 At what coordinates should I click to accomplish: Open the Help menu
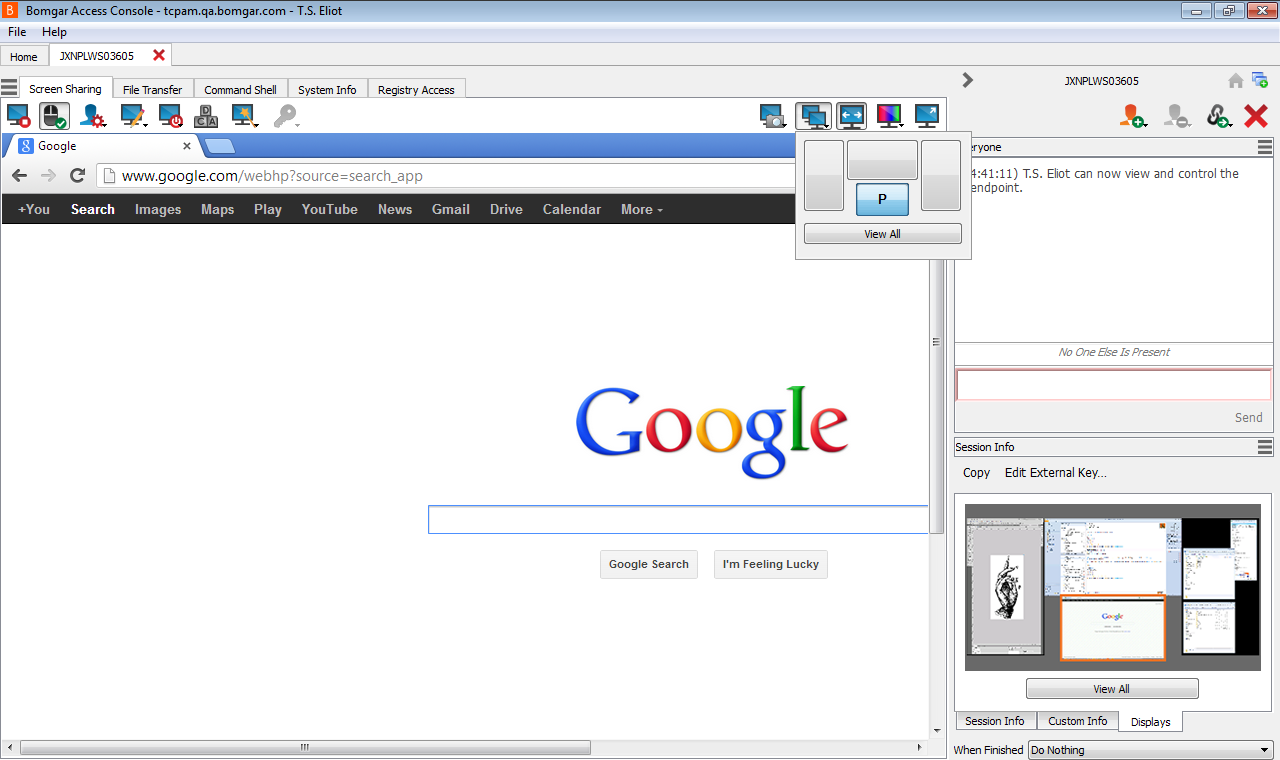55,32
